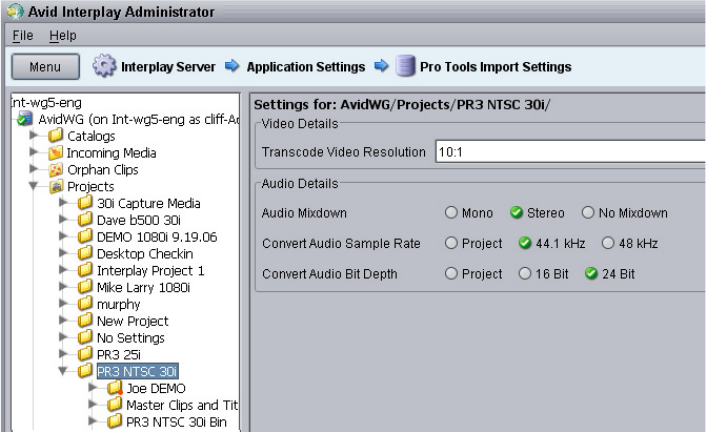Expand the Incoming Media tree node
The width and height of the screenshot is (706, 432).
coord(34,152)
